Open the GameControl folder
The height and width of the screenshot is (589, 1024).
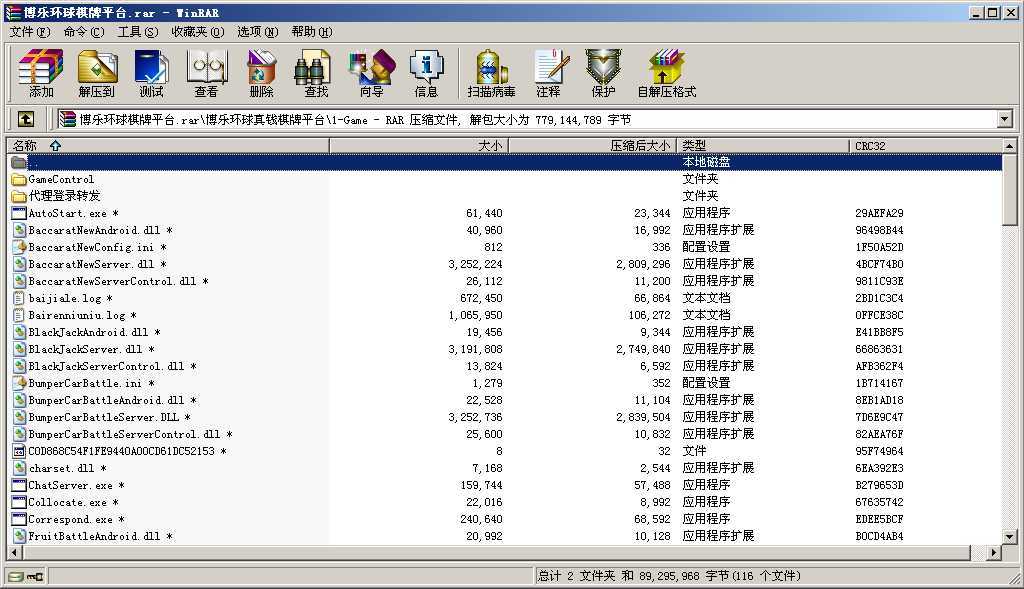(x=60, y=179)
